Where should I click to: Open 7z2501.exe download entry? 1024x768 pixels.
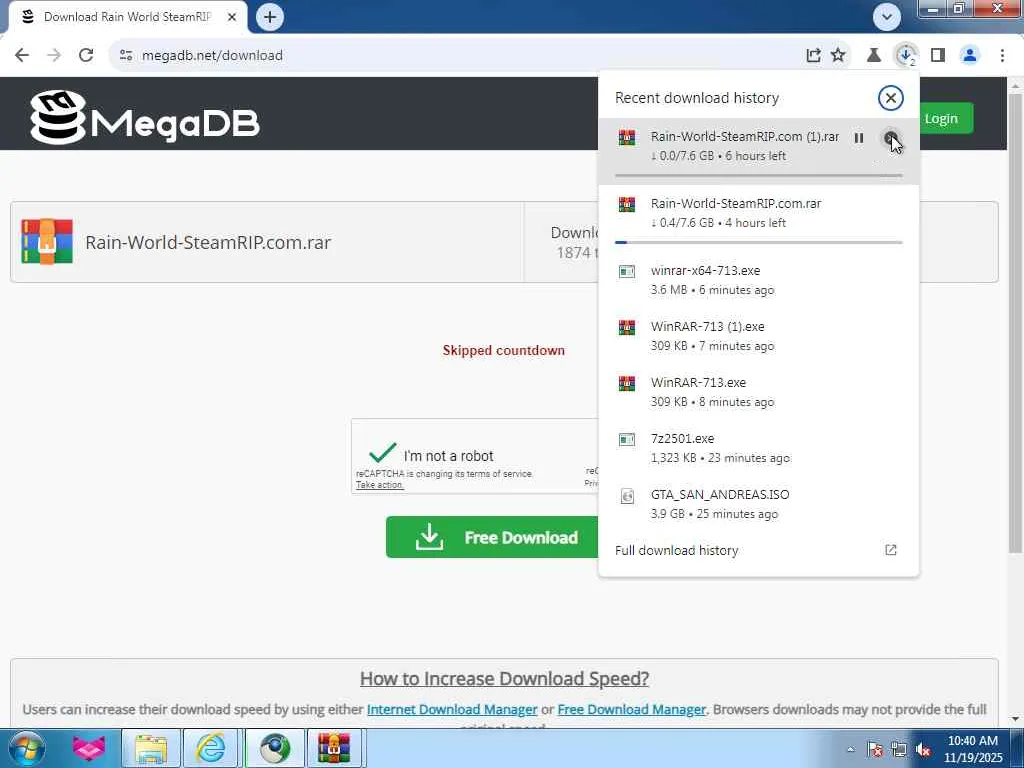click(758, 448)
